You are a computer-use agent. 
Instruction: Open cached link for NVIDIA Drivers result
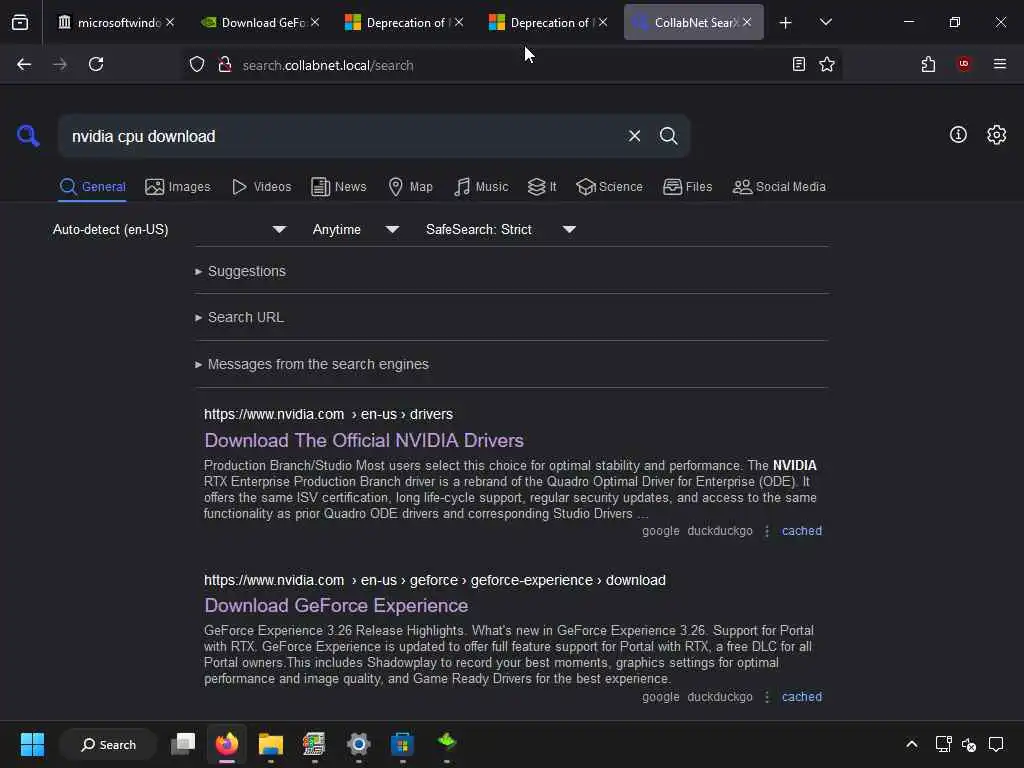pyautogui.click(x=801, y=531)
